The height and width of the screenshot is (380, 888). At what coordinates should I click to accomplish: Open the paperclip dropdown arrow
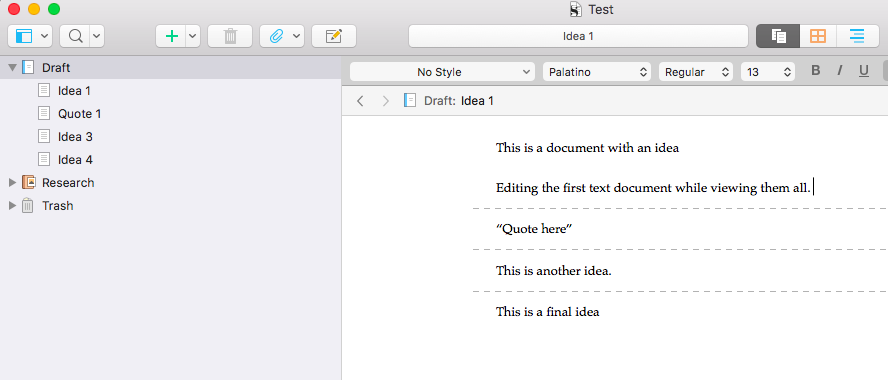point(296,36)
